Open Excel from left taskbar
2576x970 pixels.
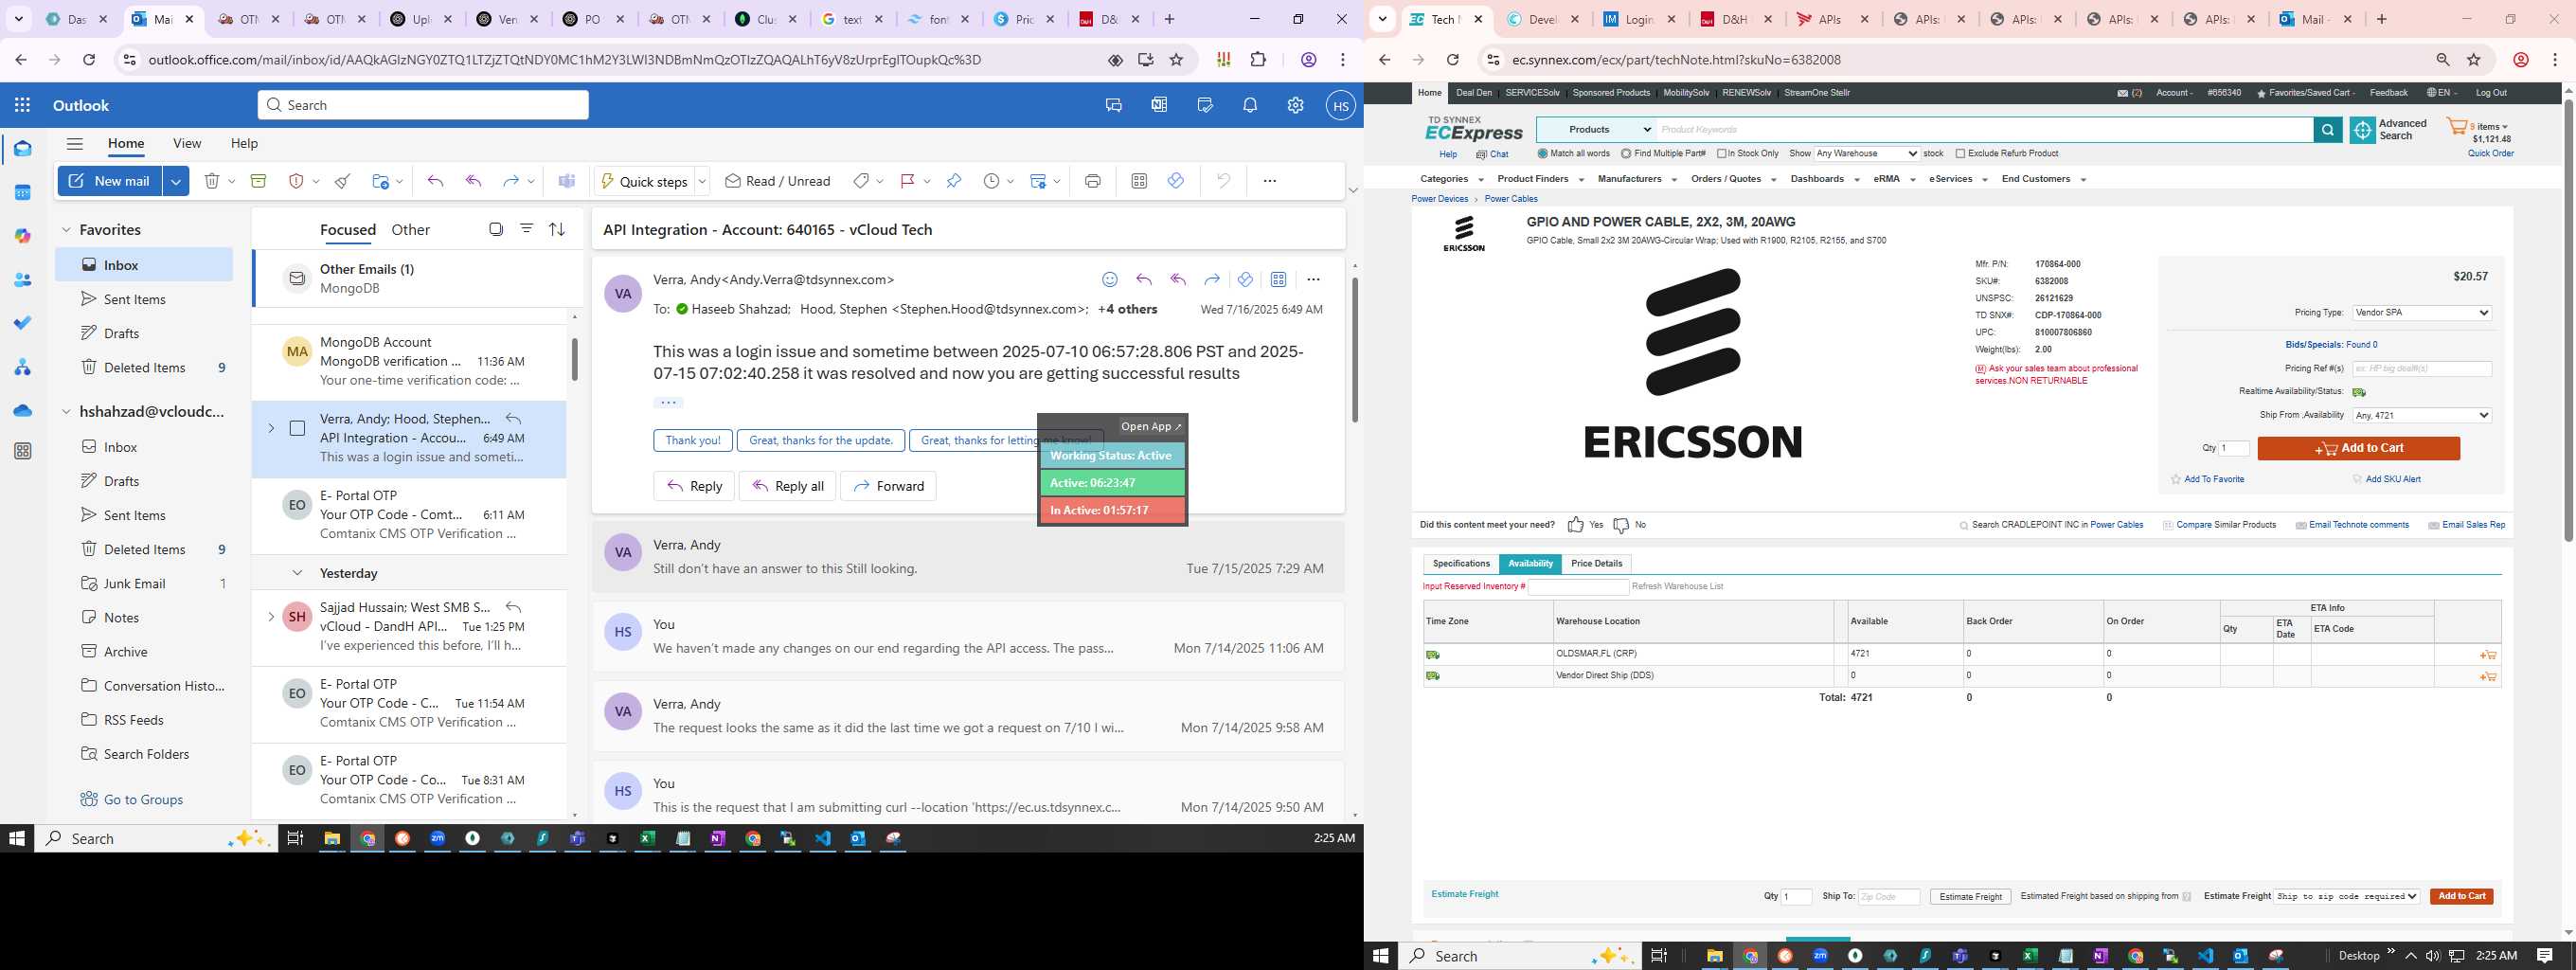tap(647, 839)
